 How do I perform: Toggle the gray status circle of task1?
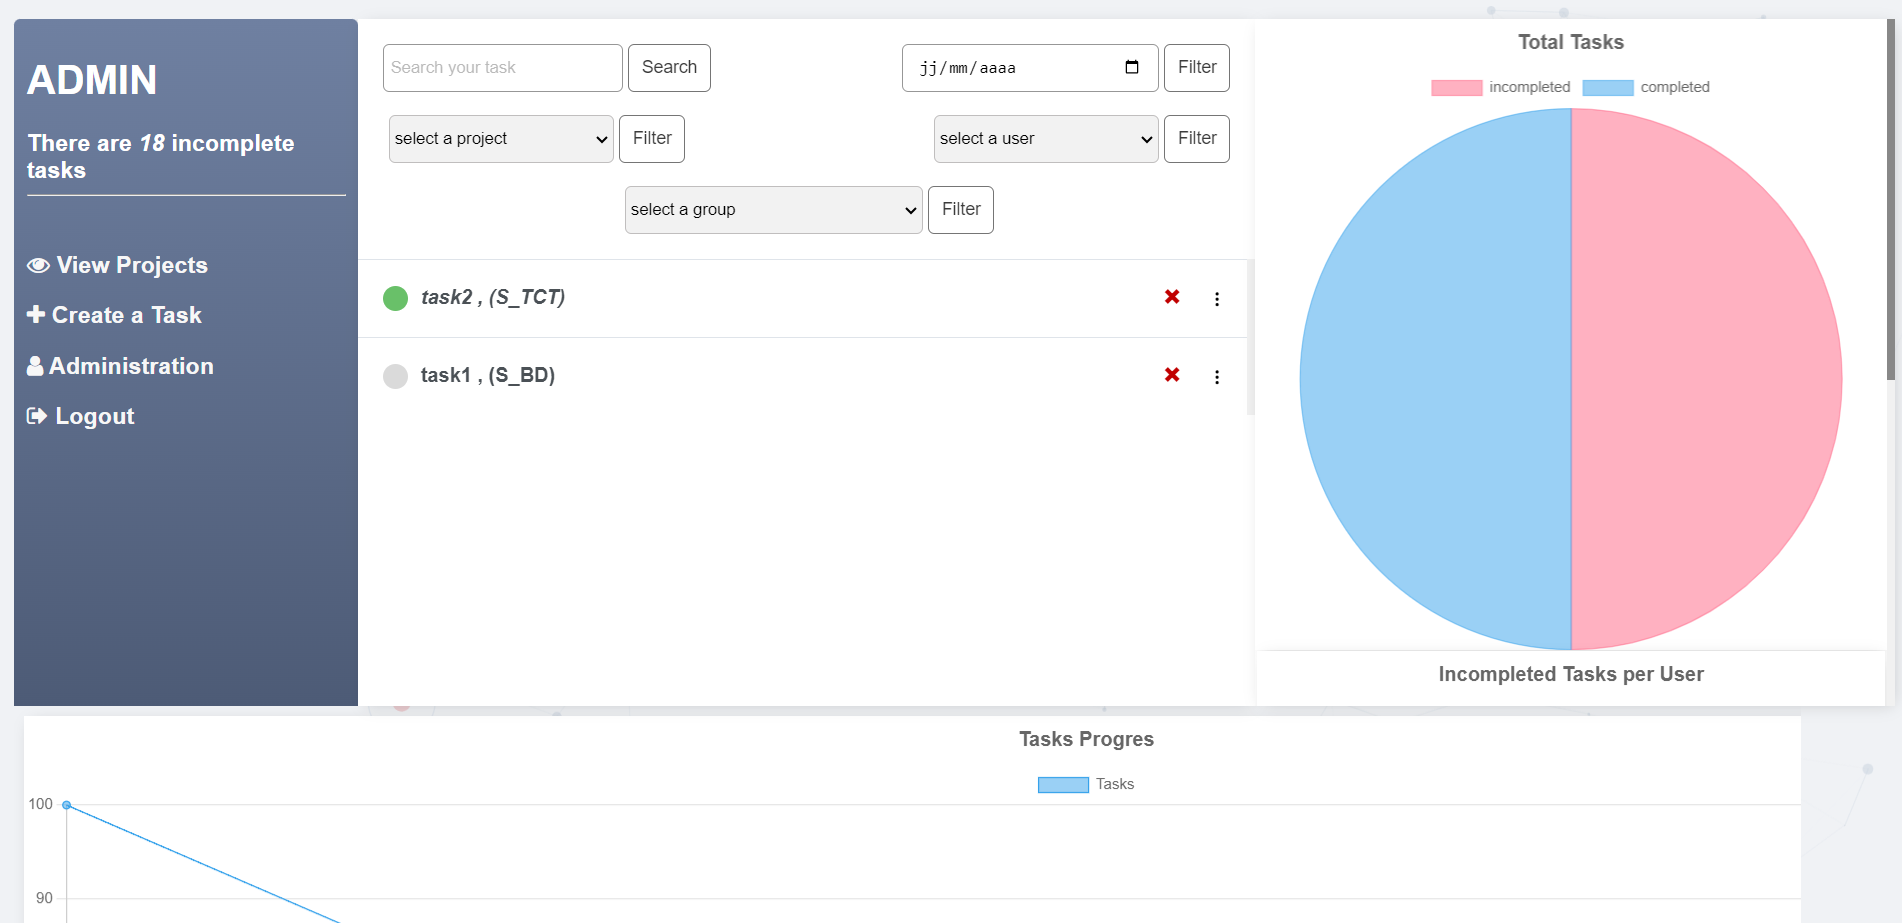[x=396, y=376]
